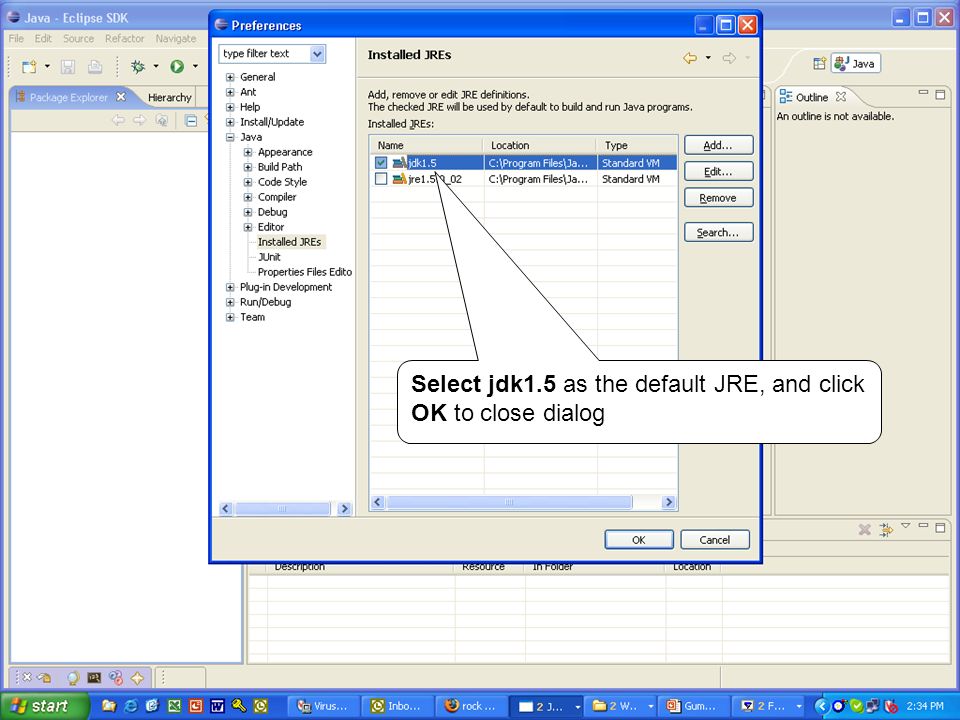Click Cancel in the Preferences dialog

[714, 539]
